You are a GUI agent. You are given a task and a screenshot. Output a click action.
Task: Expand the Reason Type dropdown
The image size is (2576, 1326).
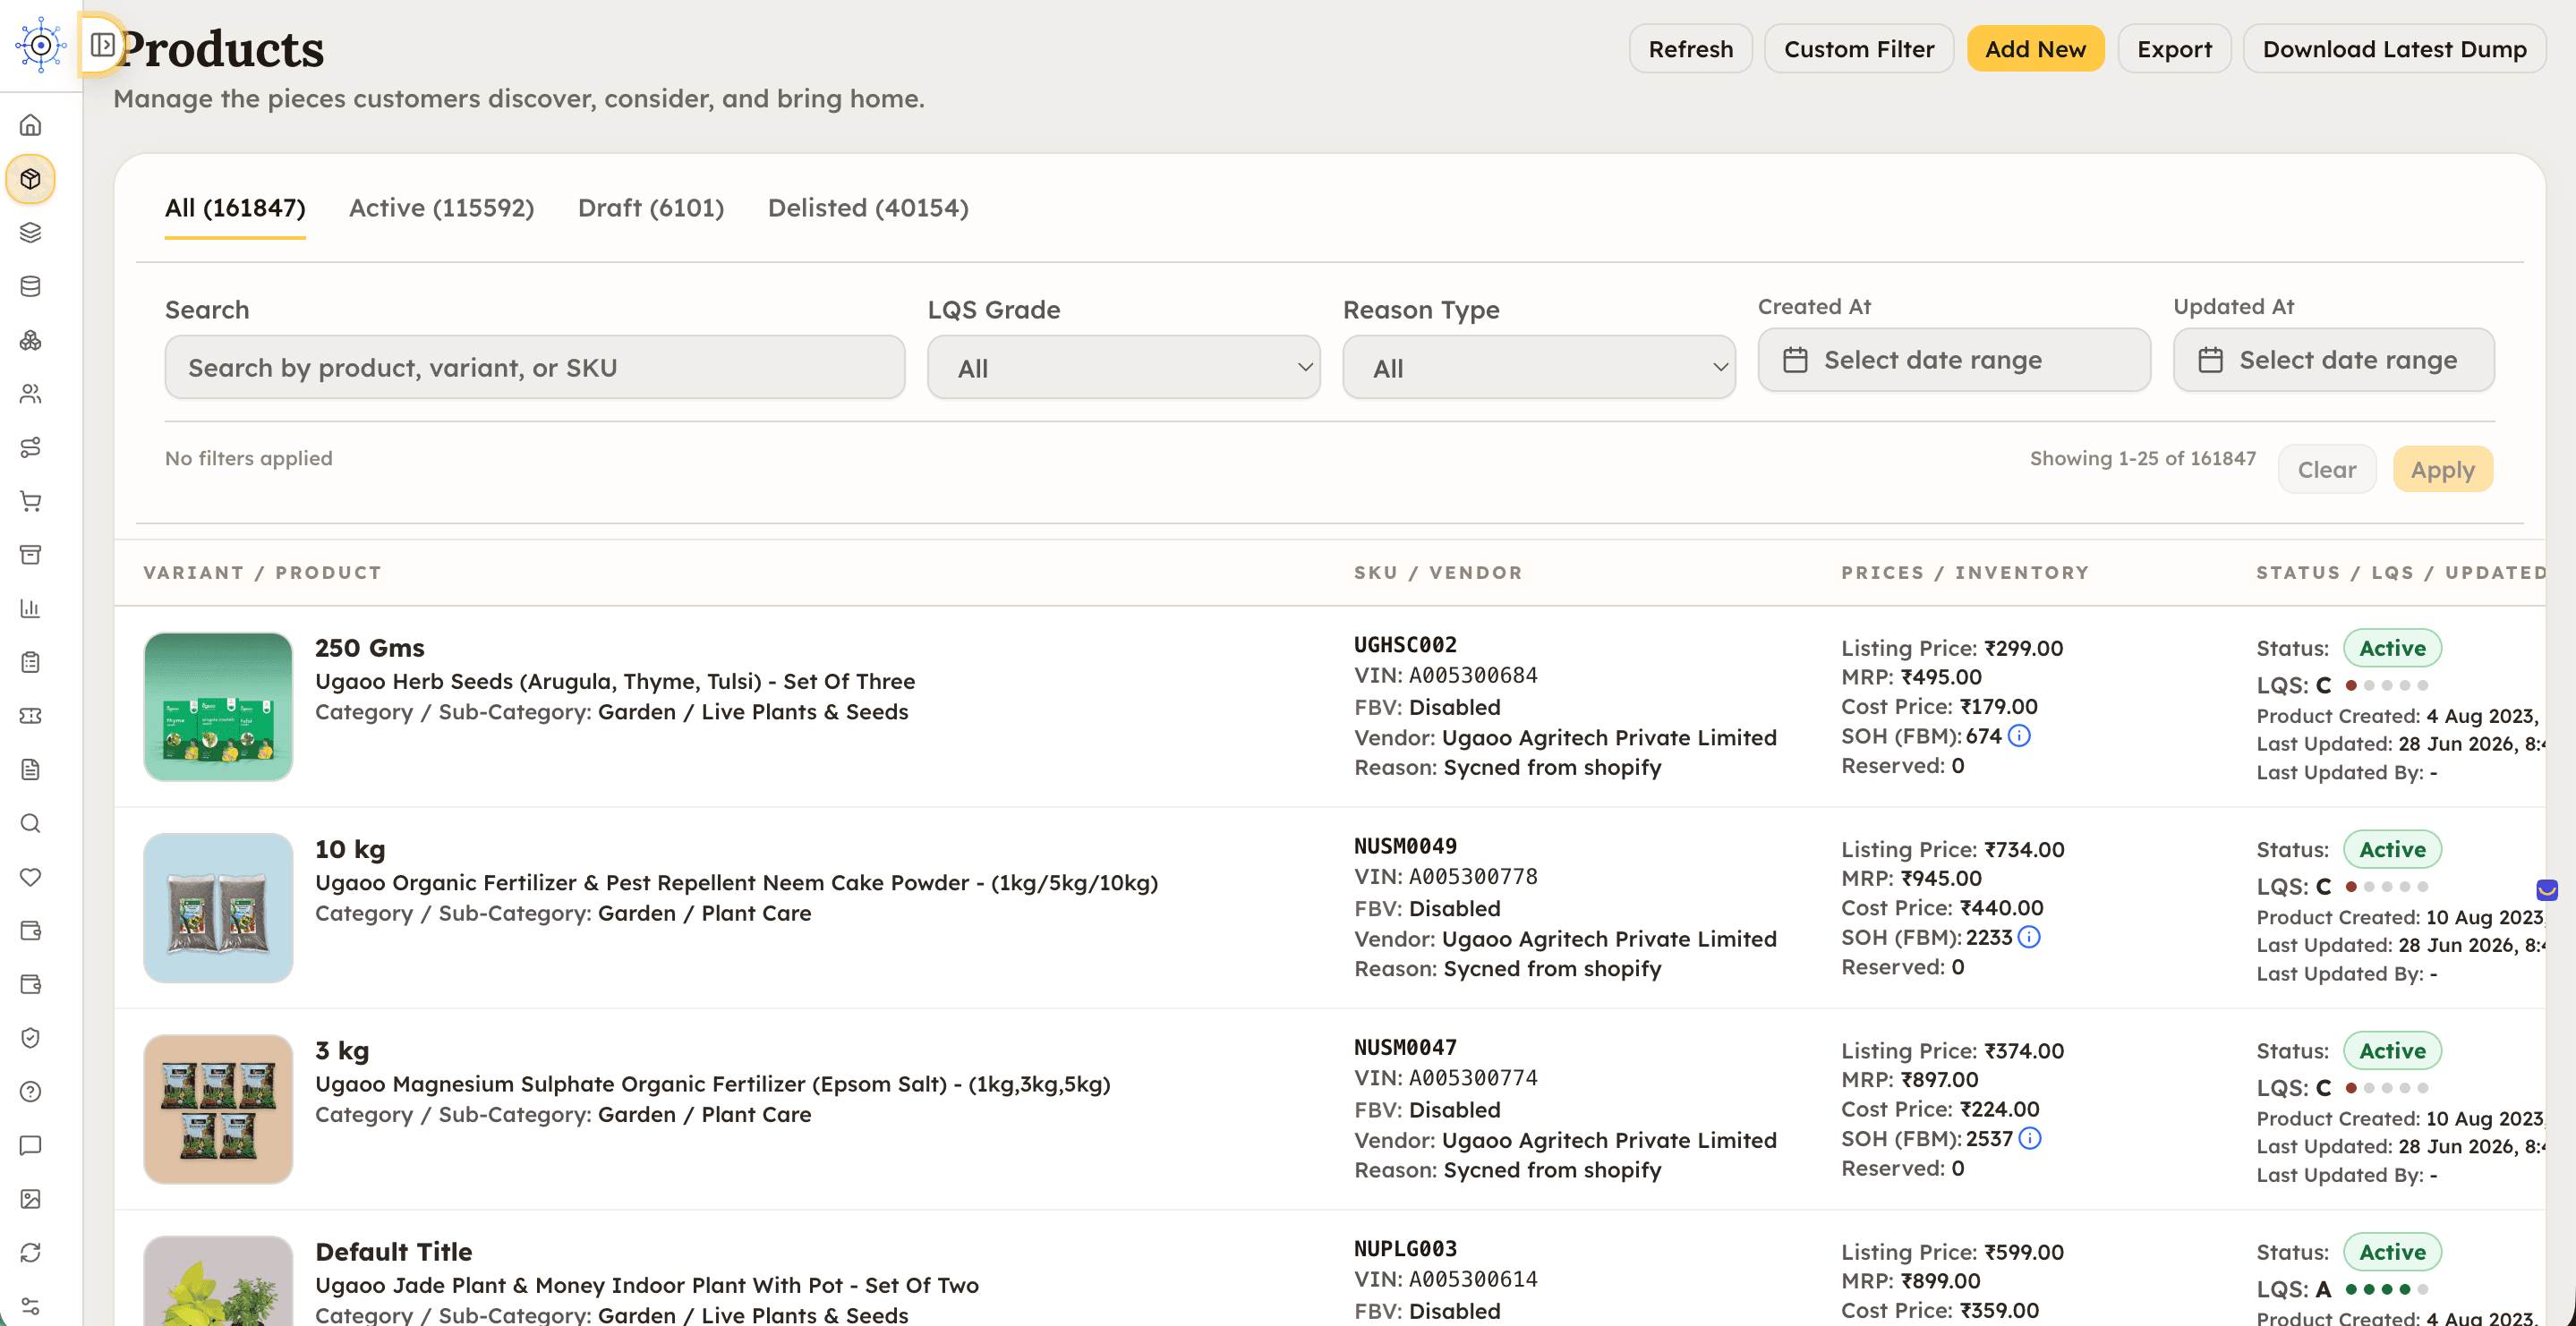tap(1538, 368)
